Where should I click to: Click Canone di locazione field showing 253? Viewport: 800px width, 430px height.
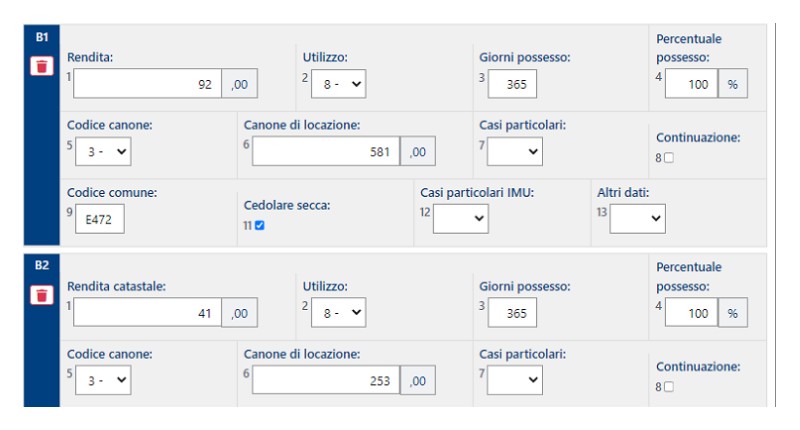pyautogui.click(x=326, y=380)
